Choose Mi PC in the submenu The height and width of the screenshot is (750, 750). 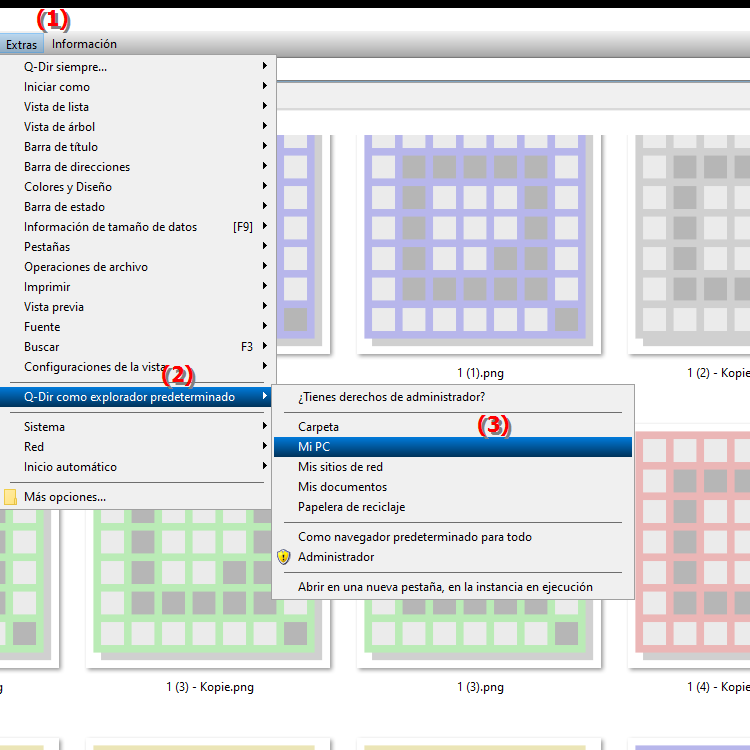point(452,447)
